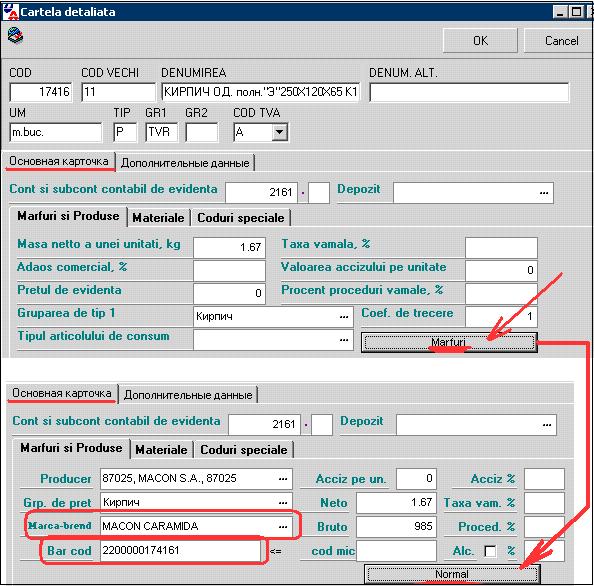Select lower Marfuri si Produse tab
The width and height of the screenshot is (594, 586).
(x=71, y=448)
